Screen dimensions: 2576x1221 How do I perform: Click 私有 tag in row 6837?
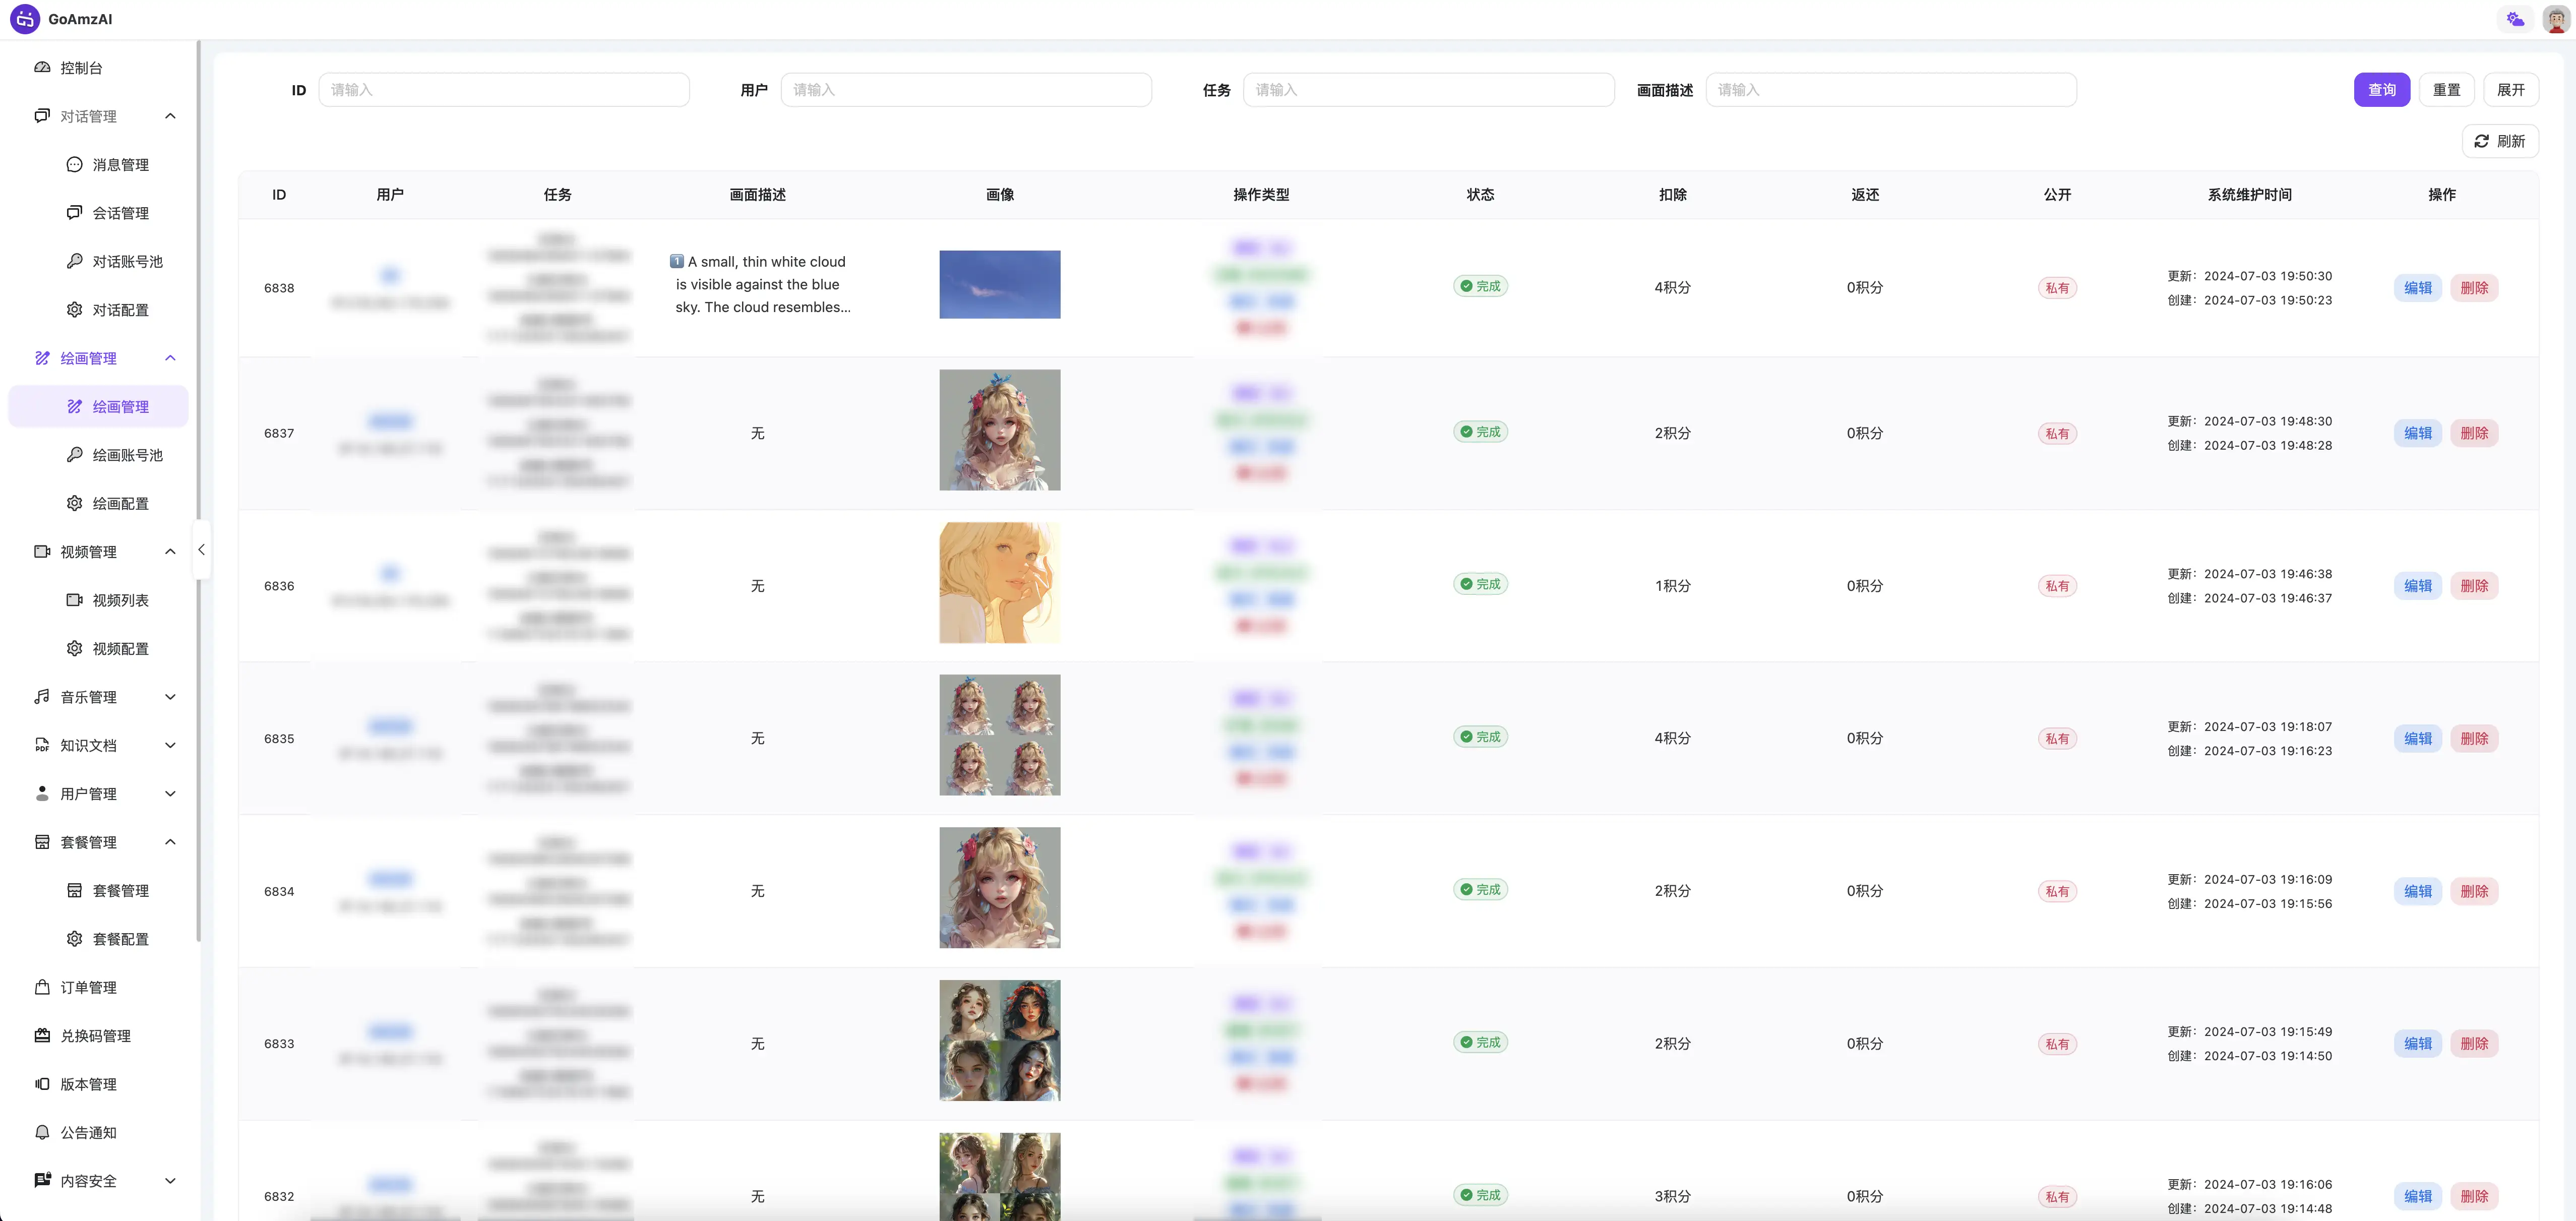(2057, 434)
